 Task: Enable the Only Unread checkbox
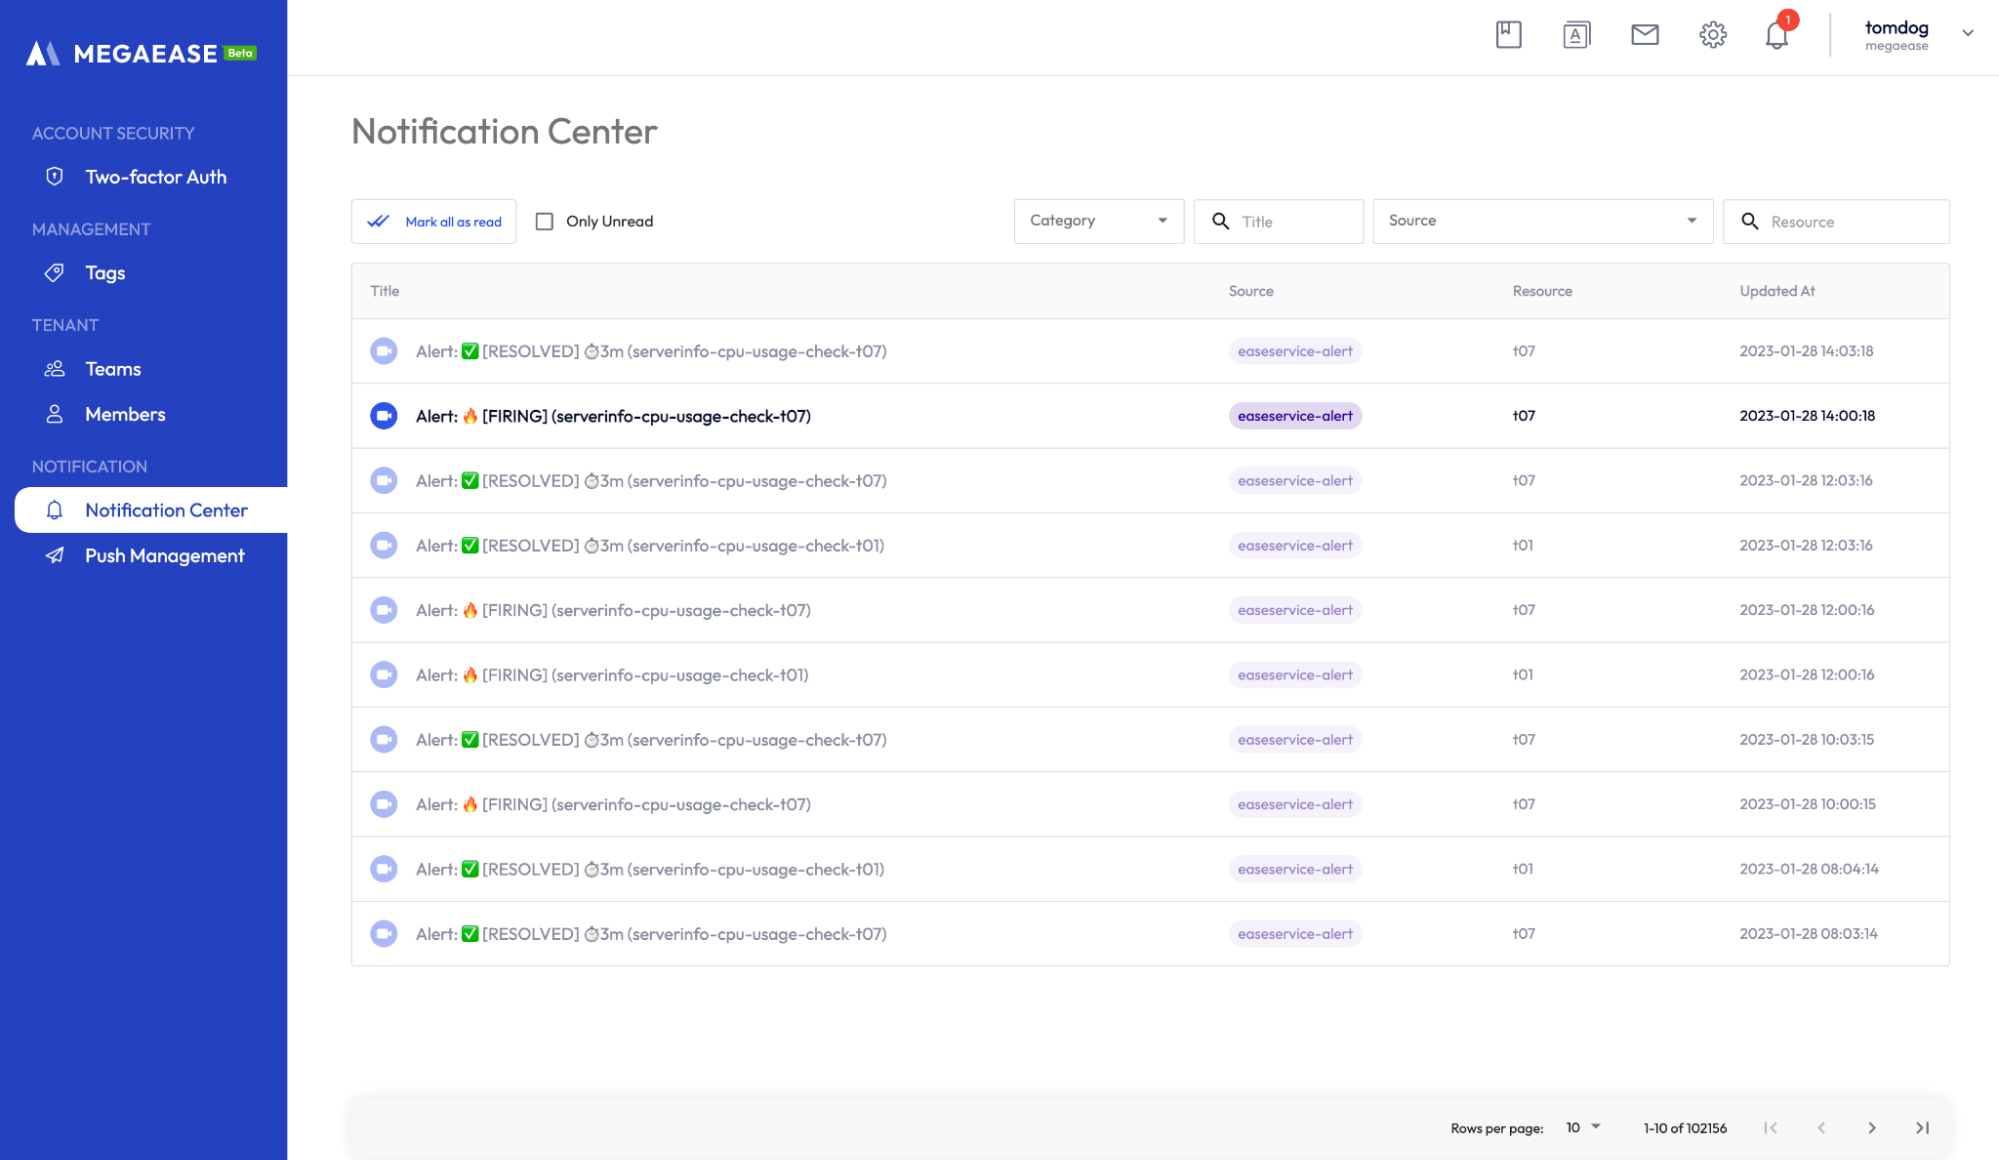(545, 221)
